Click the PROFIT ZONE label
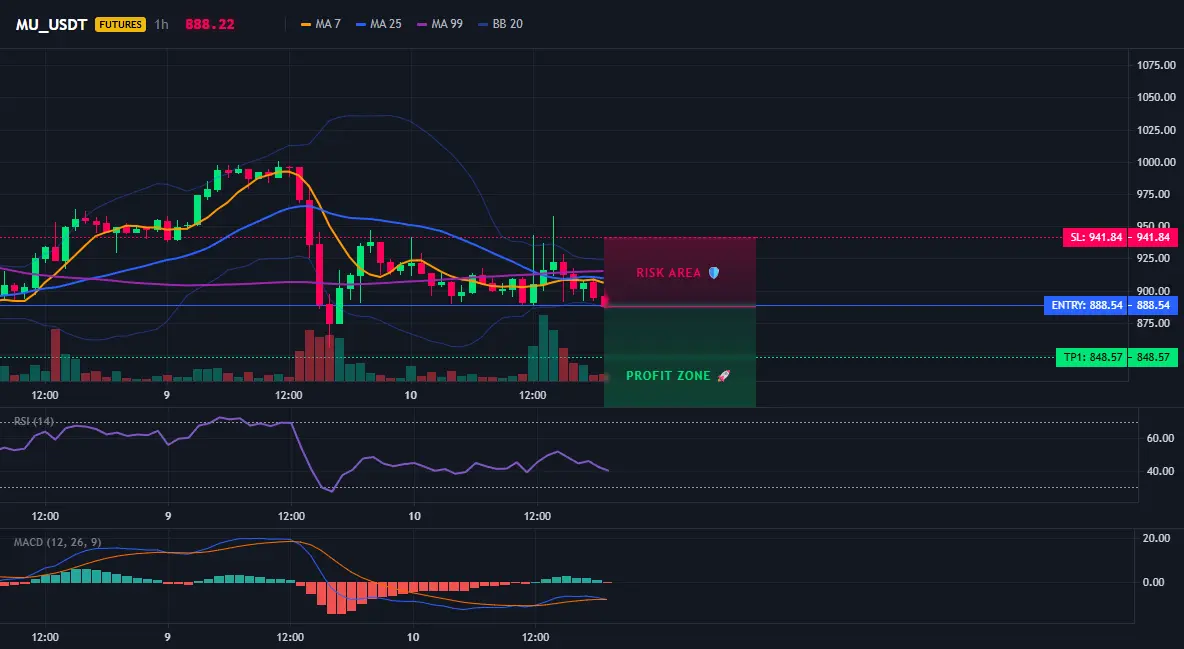Image resolution: width=1184 pixels, height=649 pixels. tap(668, 375)
